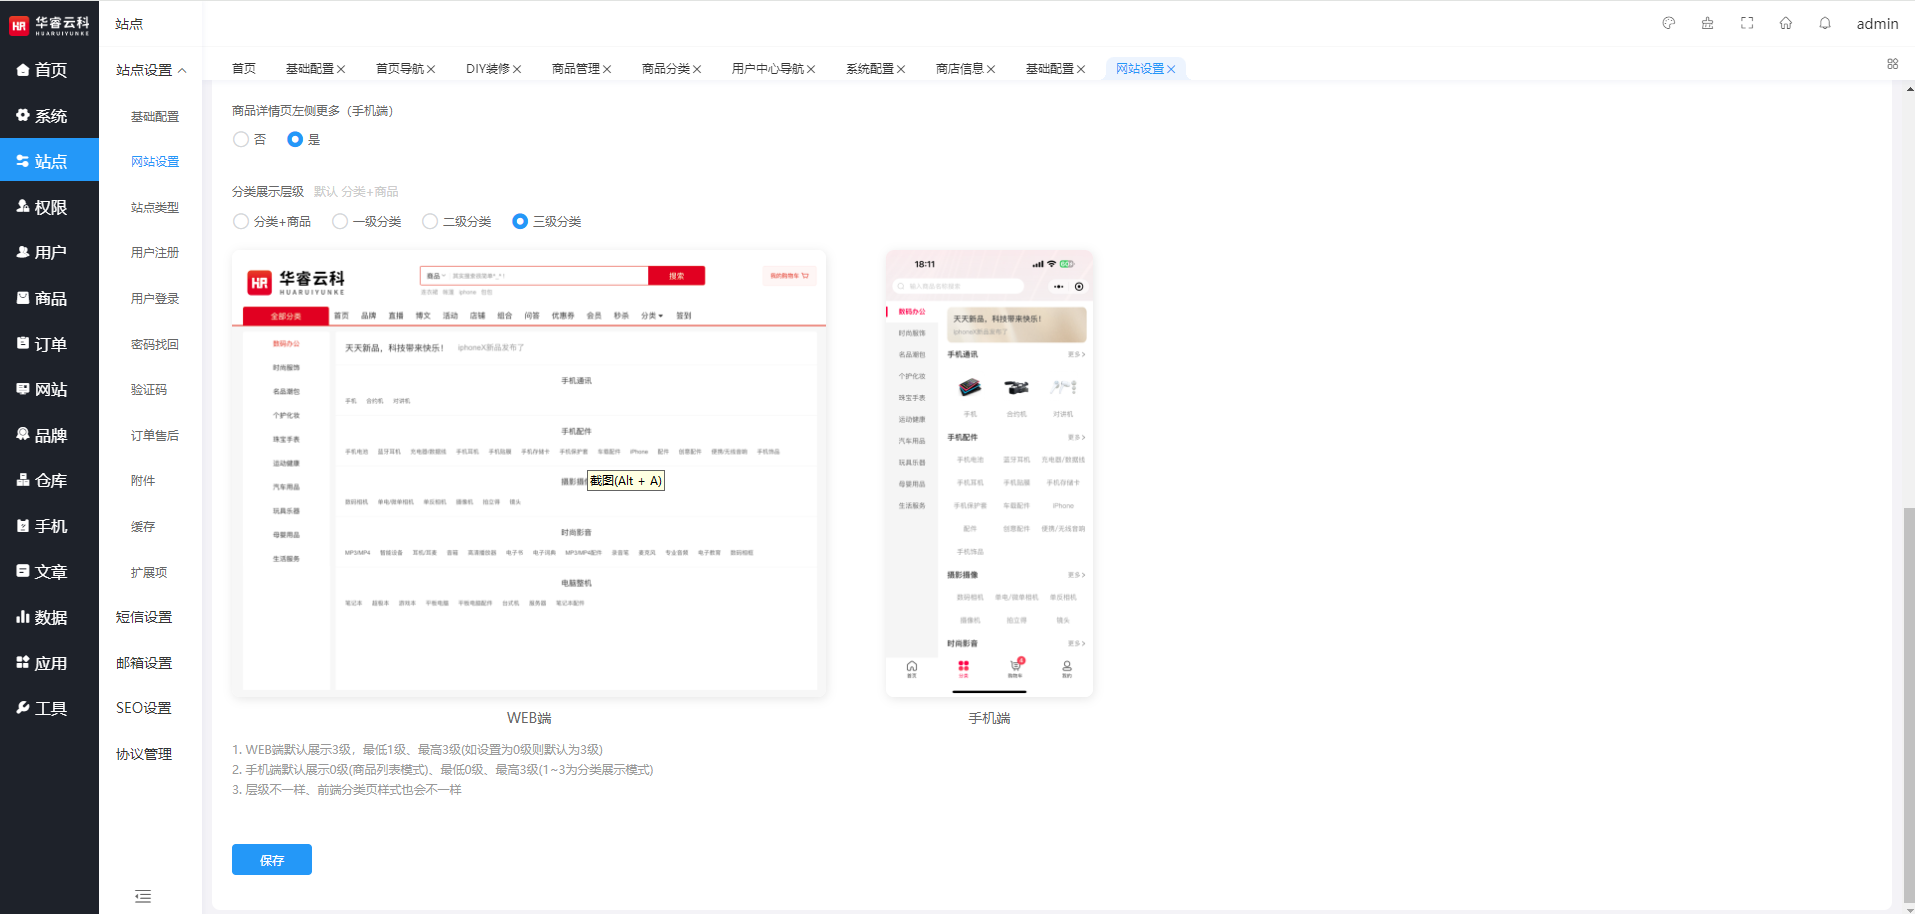
Task: Choose the 分类+商品 display level
Action: pyautogui.click(x=241, y=221)
